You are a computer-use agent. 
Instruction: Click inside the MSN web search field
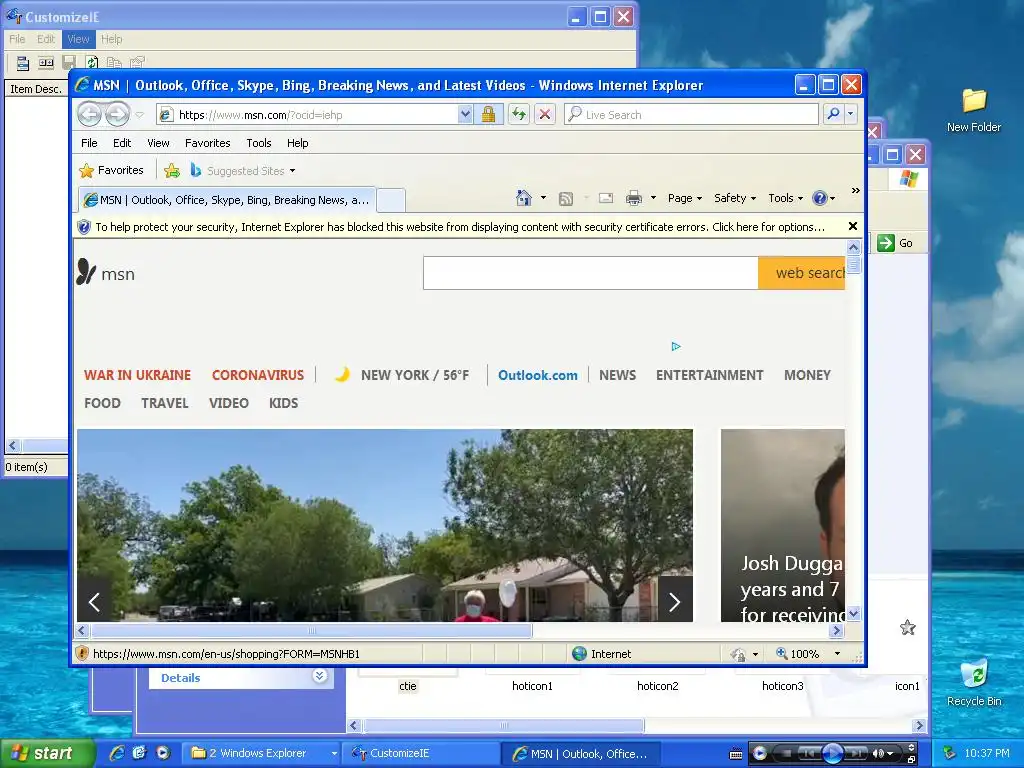pos(590,273)
